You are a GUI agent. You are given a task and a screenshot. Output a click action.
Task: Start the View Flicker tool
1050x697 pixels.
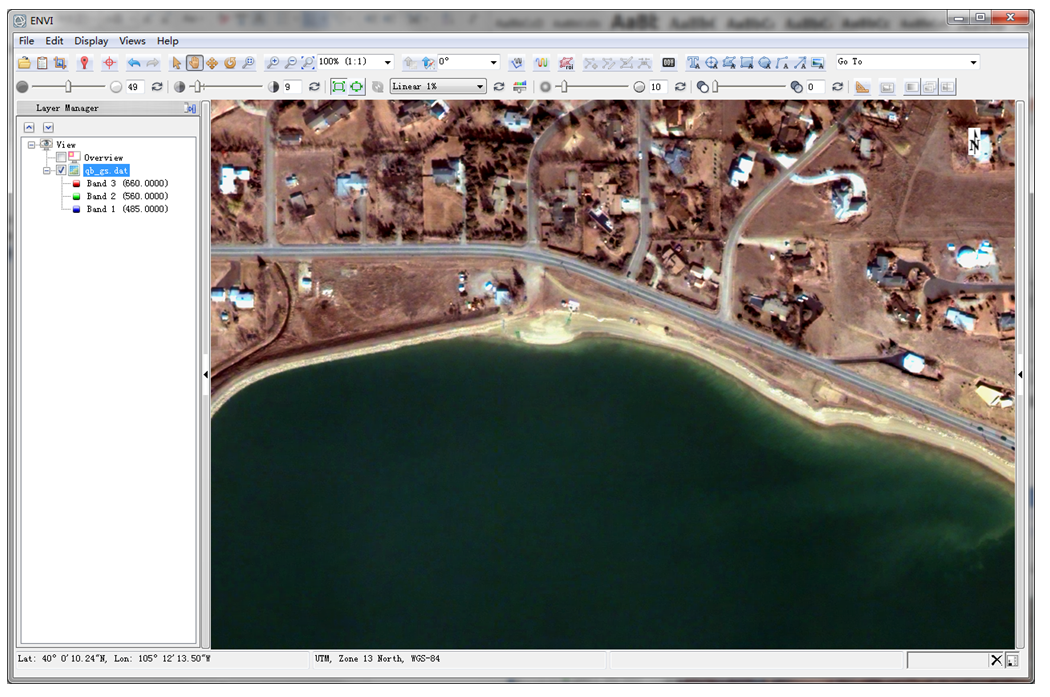(929, 87)
